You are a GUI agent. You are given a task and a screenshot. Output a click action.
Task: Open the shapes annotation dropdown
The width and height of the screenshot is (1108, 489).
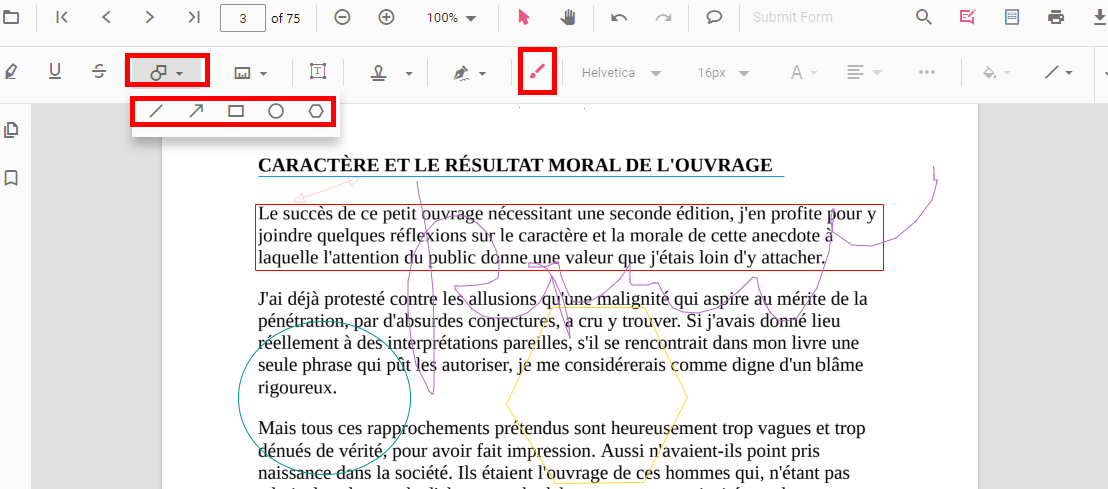pos(167,72)
